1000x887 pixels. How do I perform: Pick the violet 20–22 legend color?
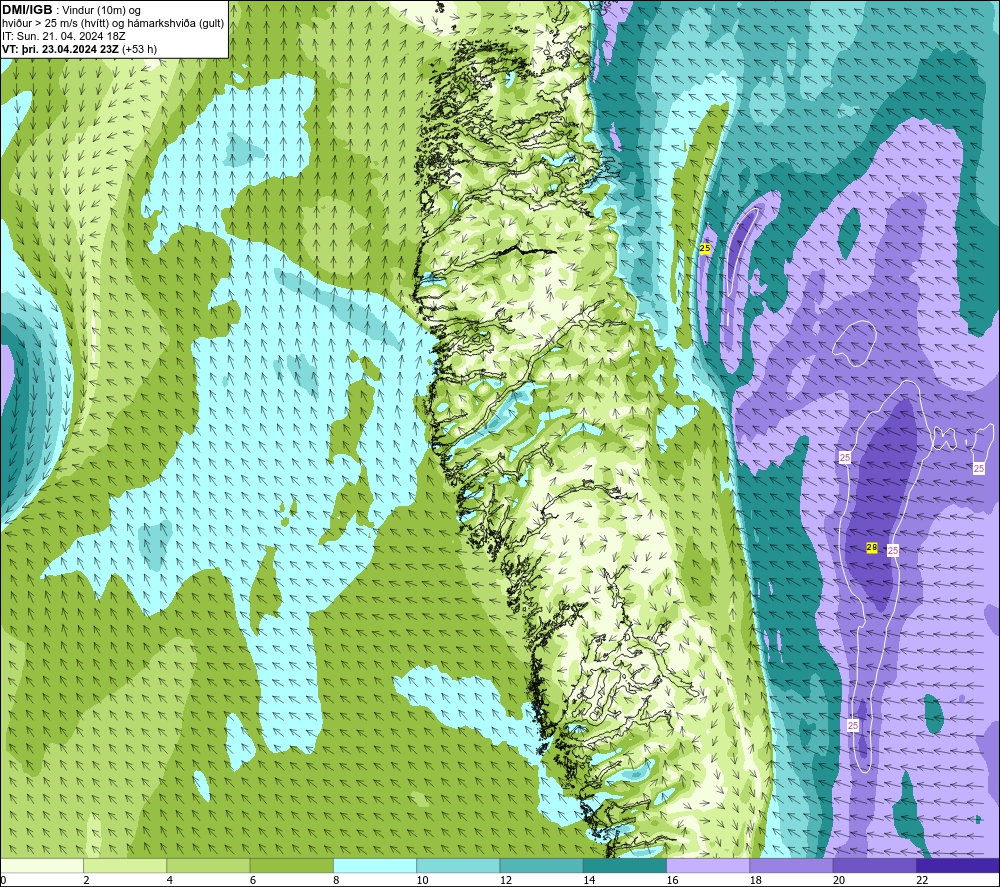(874, 865)
